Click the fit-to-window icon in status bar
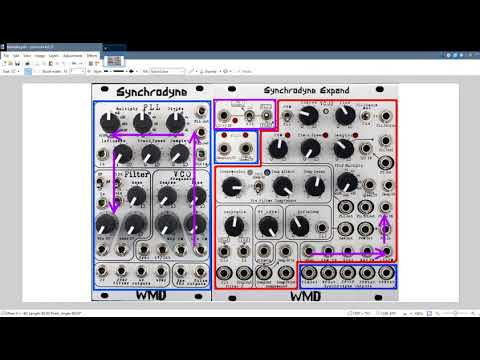Screen dimensions: 480x360 429,313
